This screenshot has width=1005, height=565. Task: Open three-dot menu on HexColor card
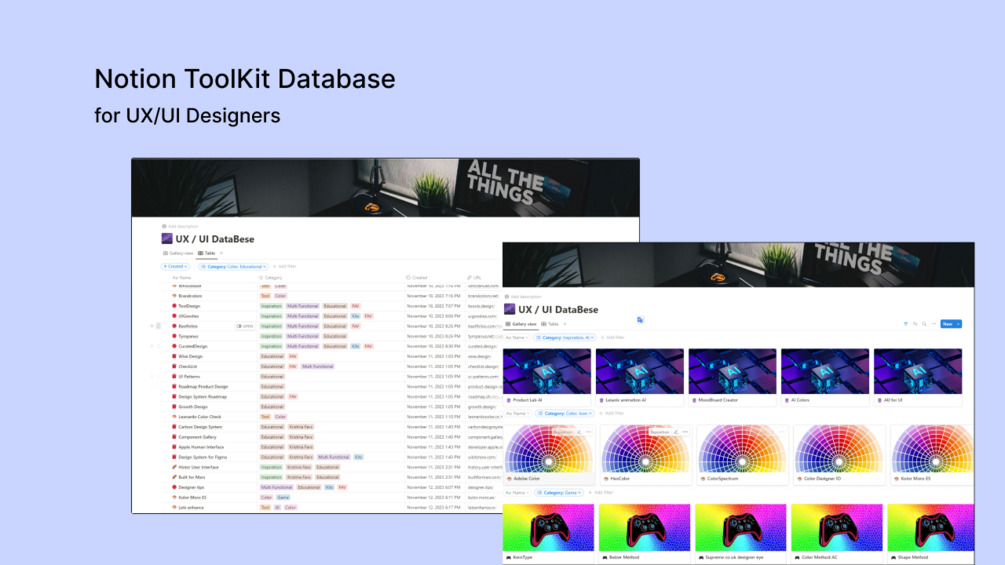tap(685, 432)
